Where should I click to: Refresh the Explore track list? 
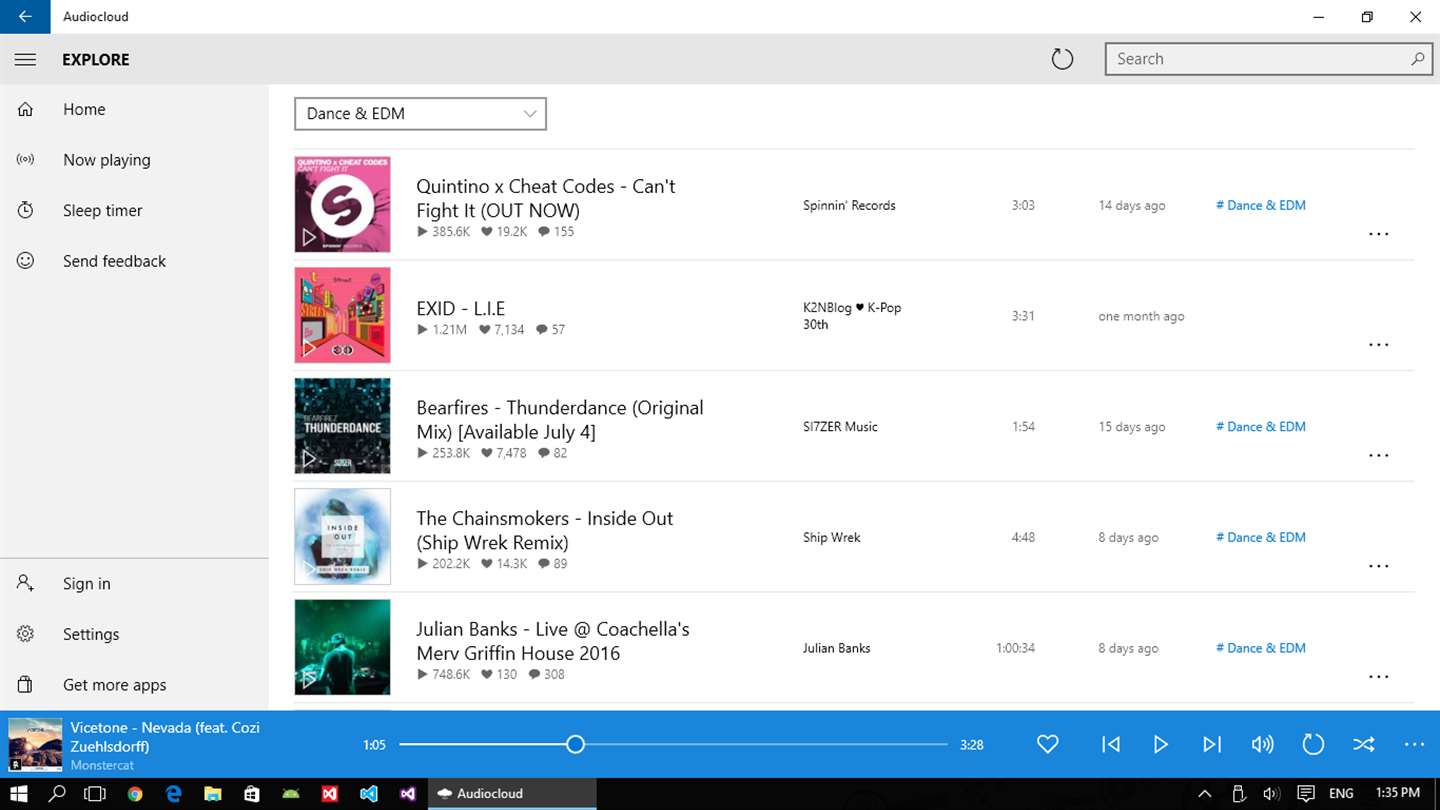tap(1062, 59)
